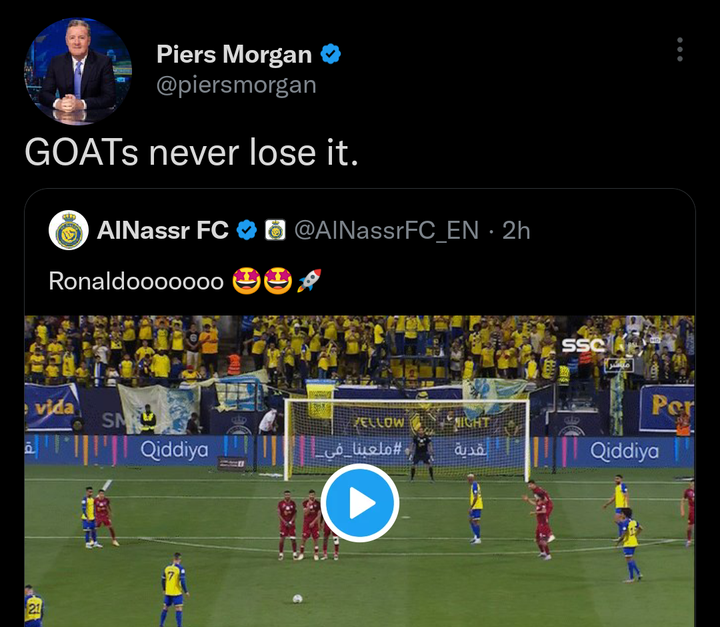Open the @AlNassrFC_EN handle

click(386, 231)
